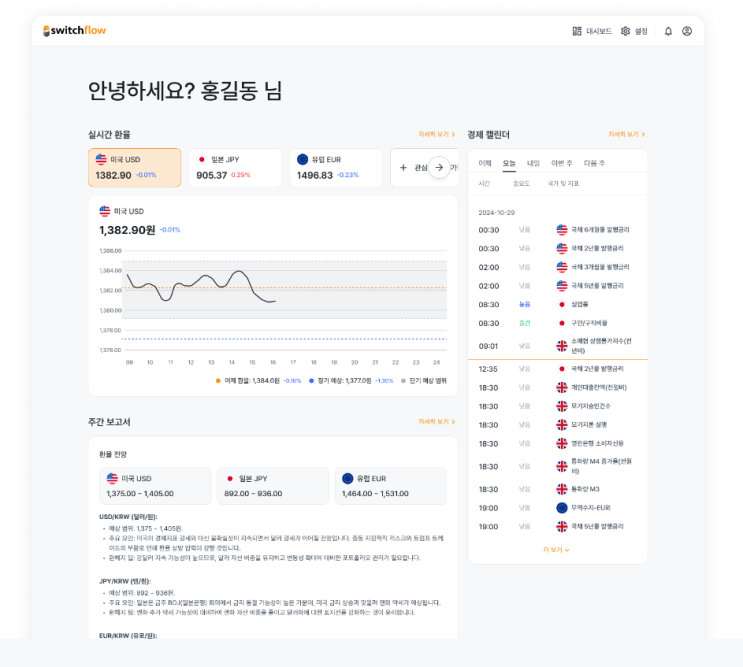Click US flag in 환율 전망 미국 USD card

[x=112, y=478]
